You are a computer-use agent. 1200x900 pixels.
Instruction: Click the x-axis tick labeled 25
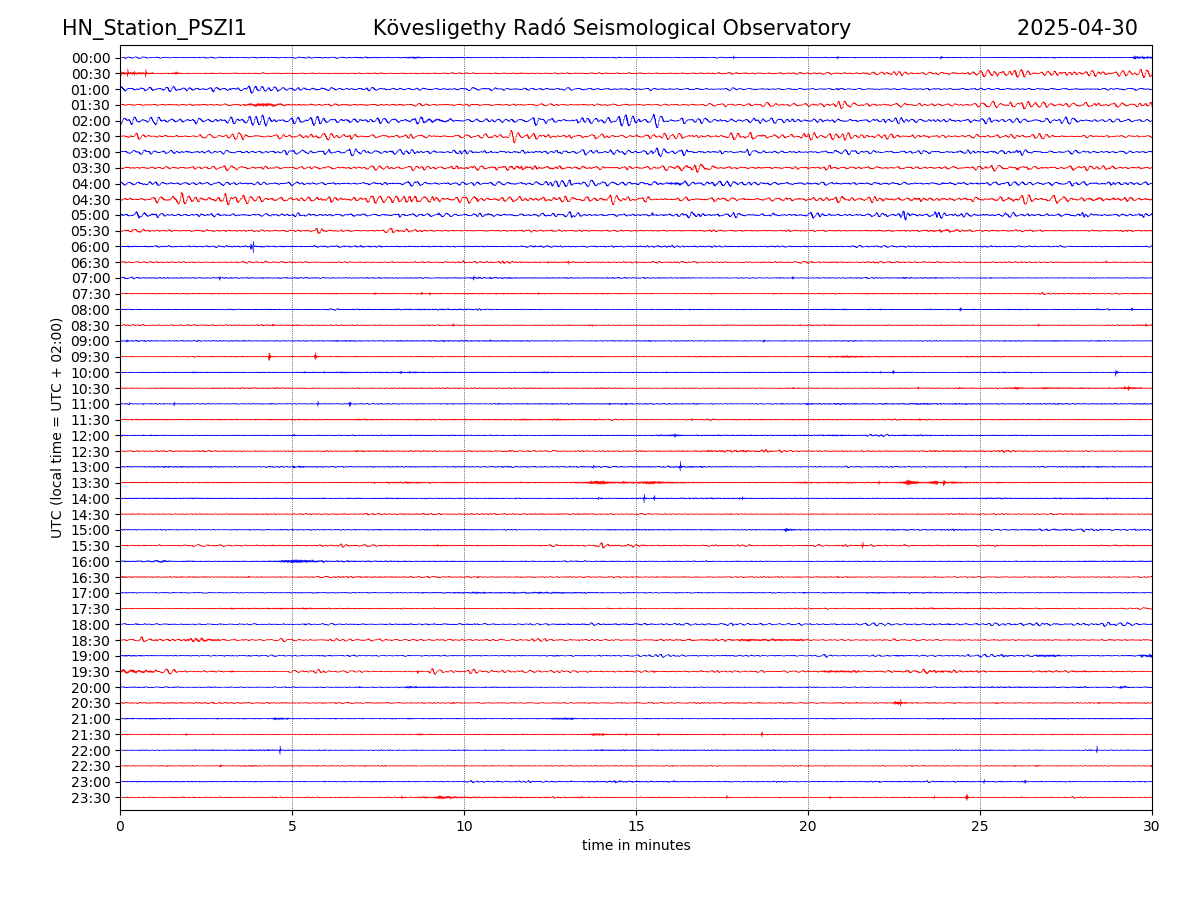pos(980,827)
